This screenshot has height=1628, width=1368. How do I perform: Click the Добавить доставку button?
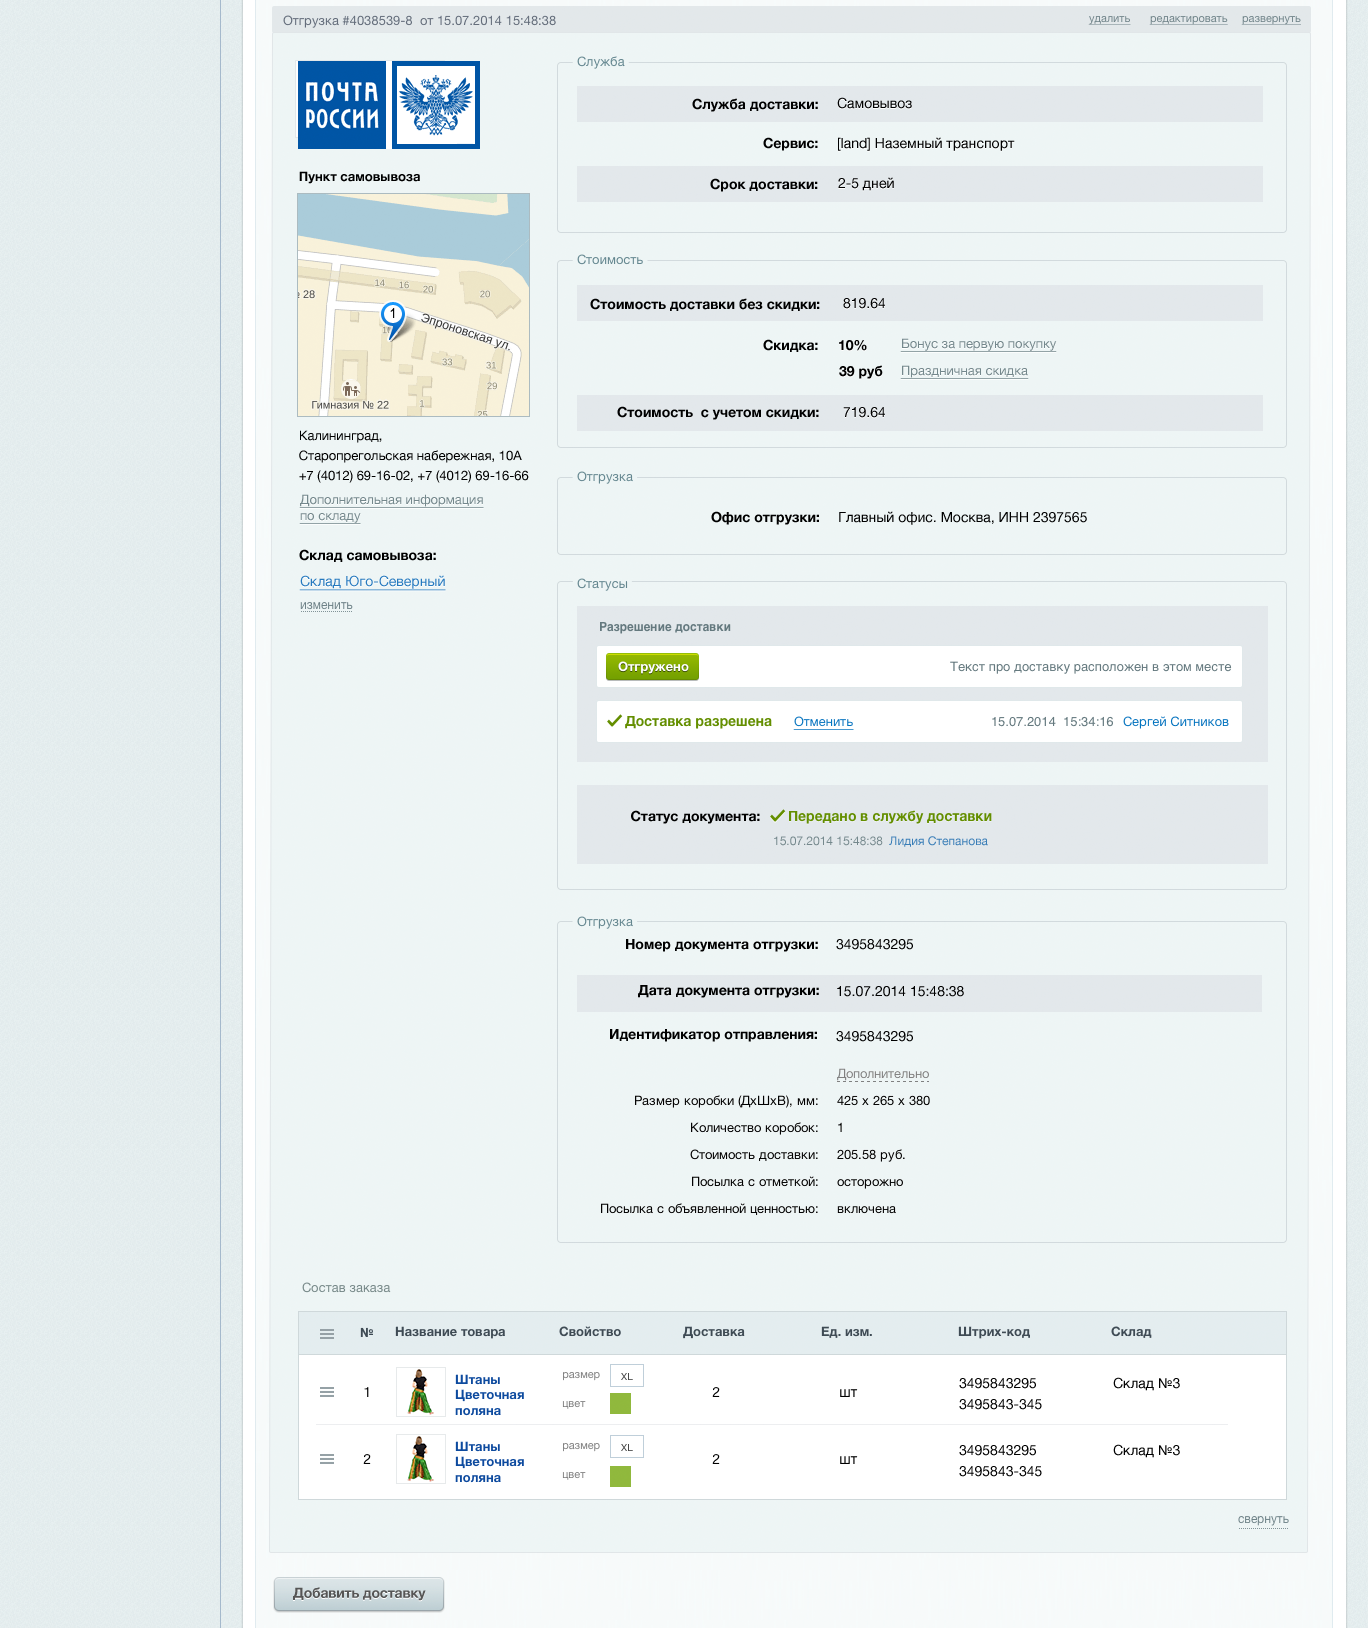click(359, 1594)
